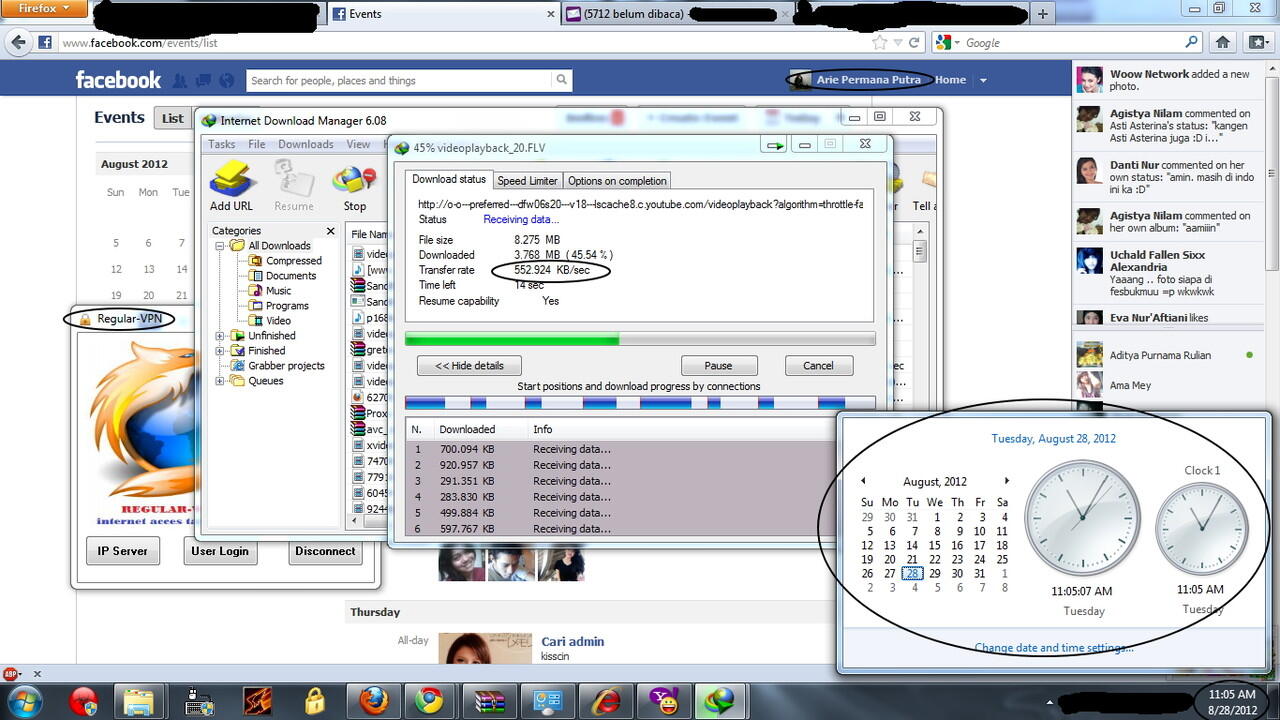Click the Facebook logo
The height and width of the screenshot is (720, 1280).
(118, 80)
